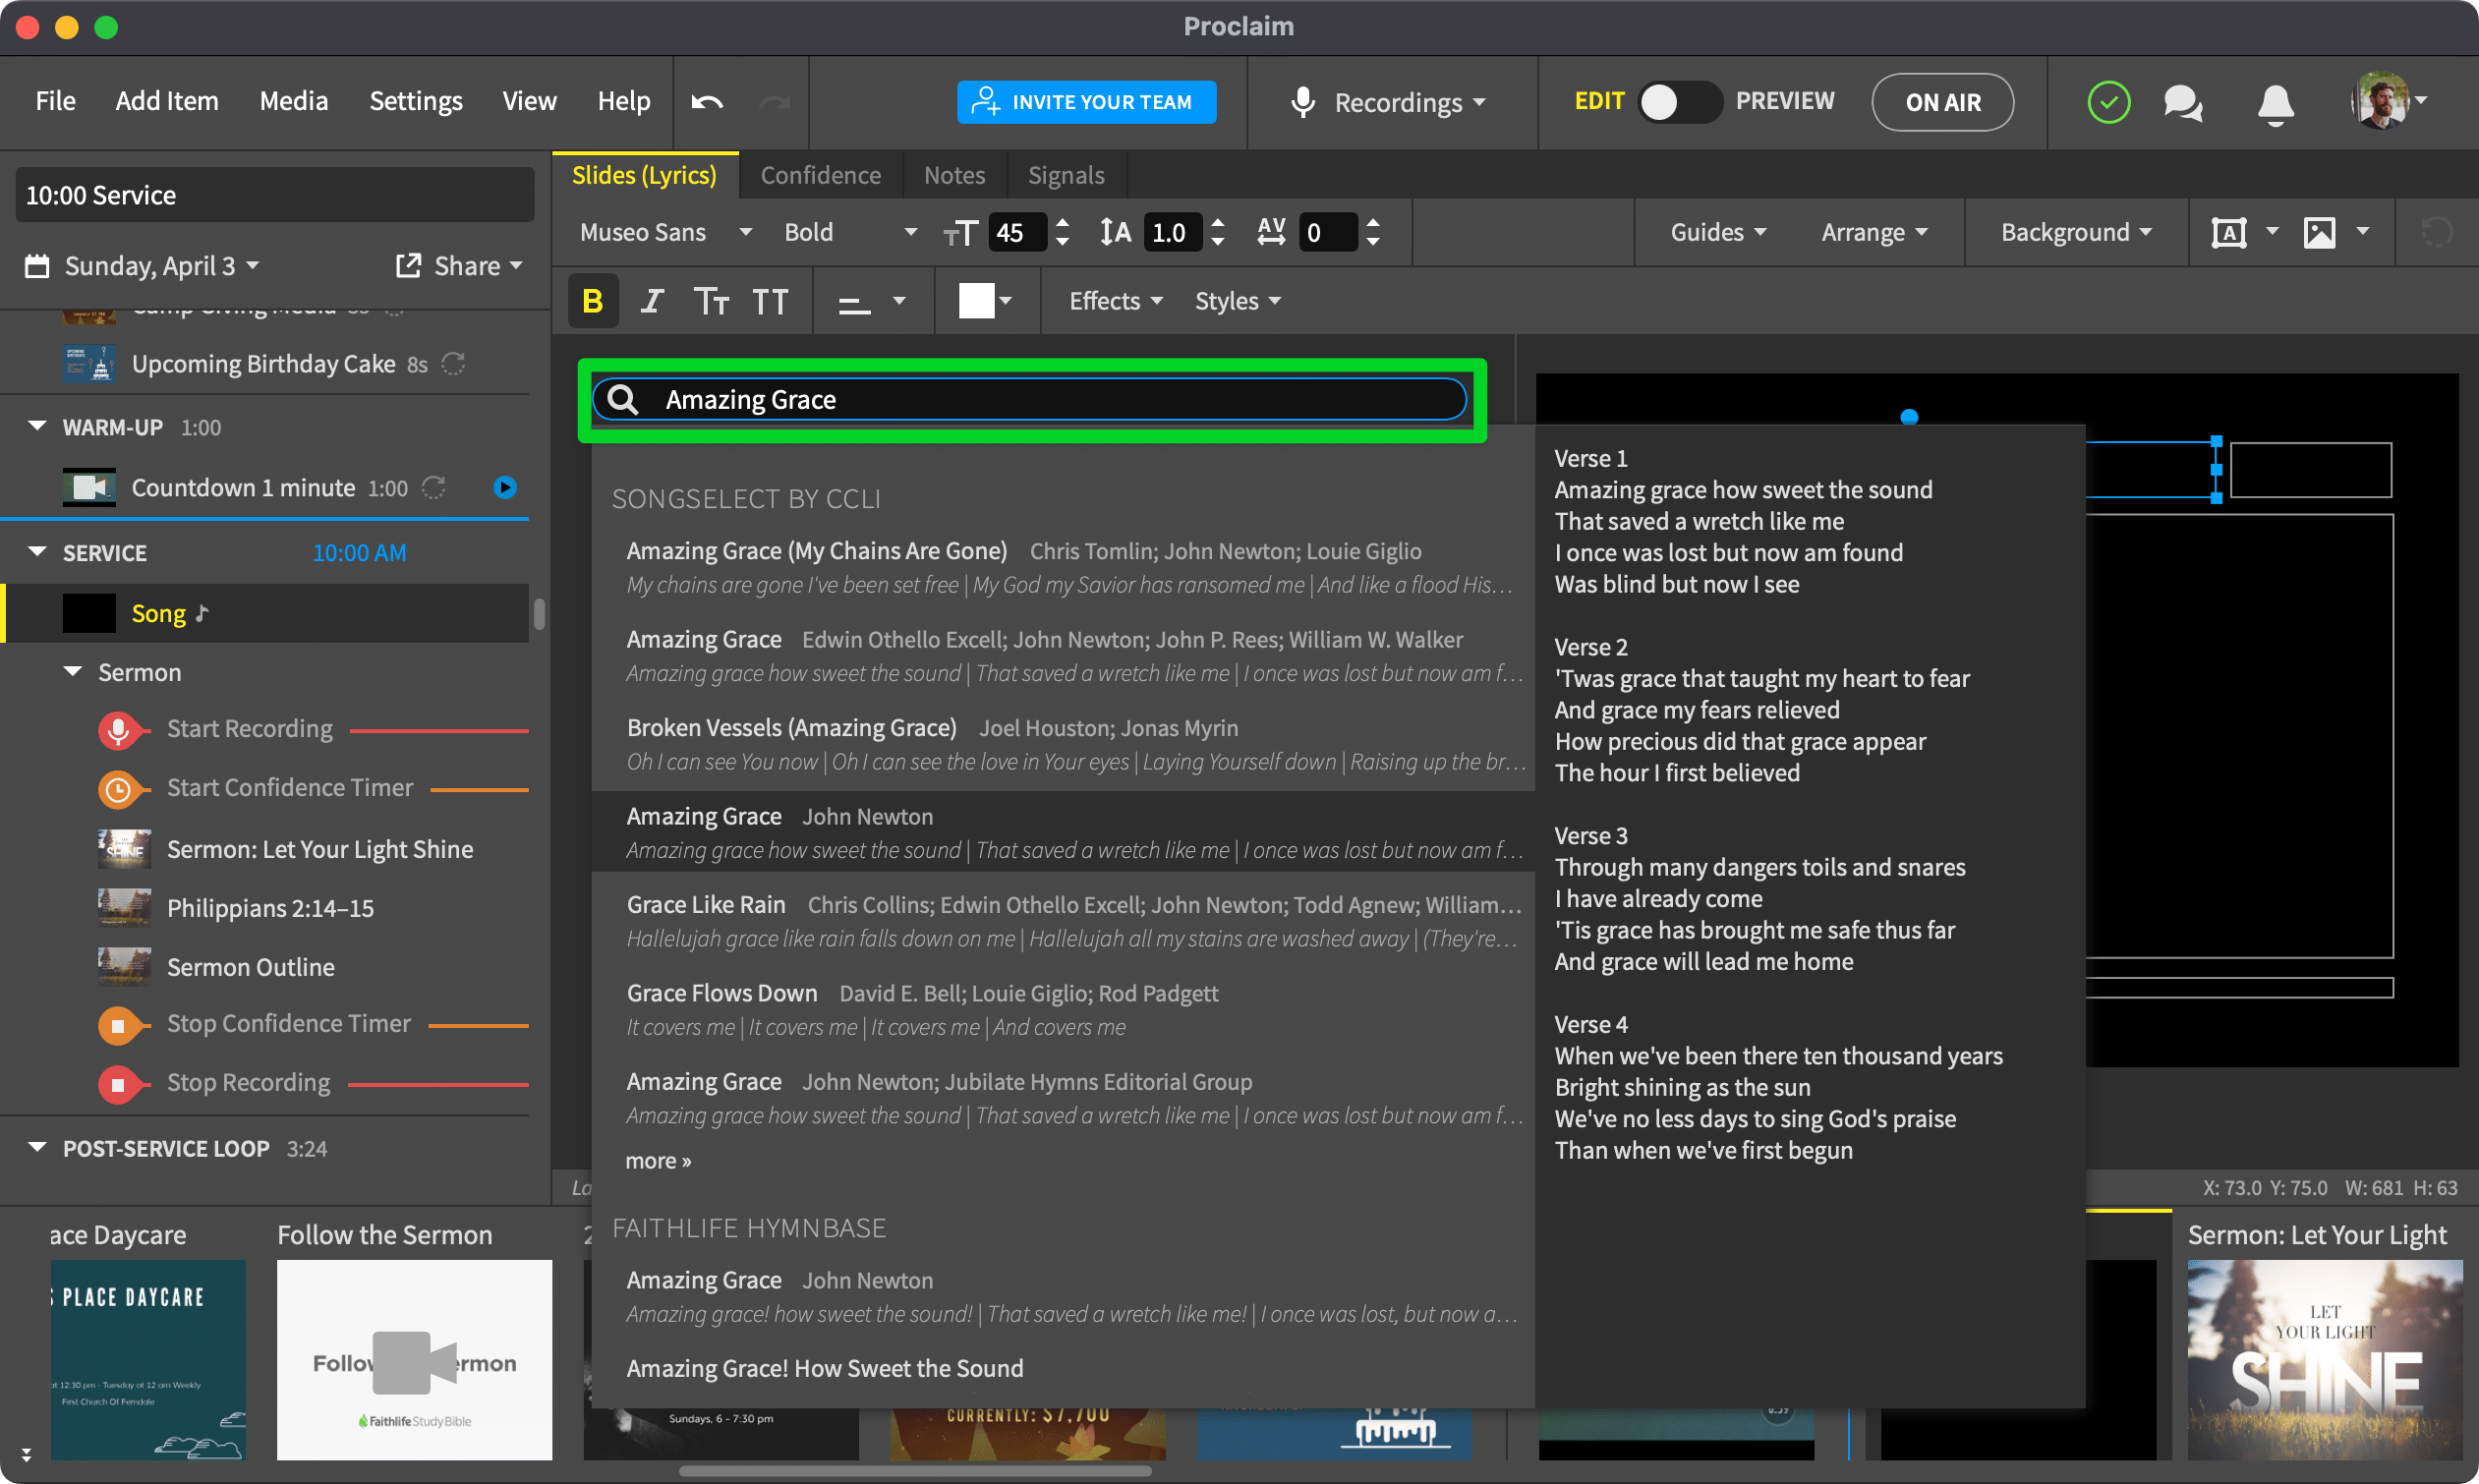Image resolution: width=2479 pixels, height=1484 pixels.
Task: Select the Sermon: Let Your Light thumbnail
Action: click(x=2324, y=1360)
